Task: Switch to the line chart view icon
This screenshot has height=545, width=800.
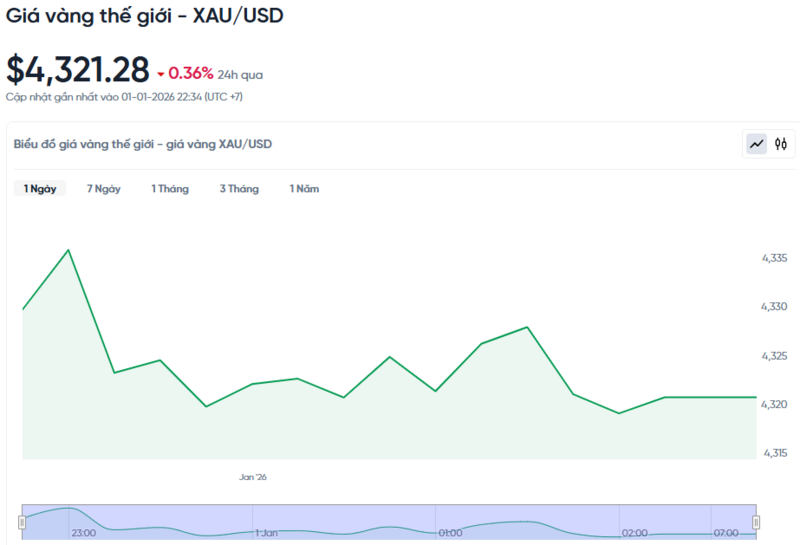Action: [x=756, y=144]
